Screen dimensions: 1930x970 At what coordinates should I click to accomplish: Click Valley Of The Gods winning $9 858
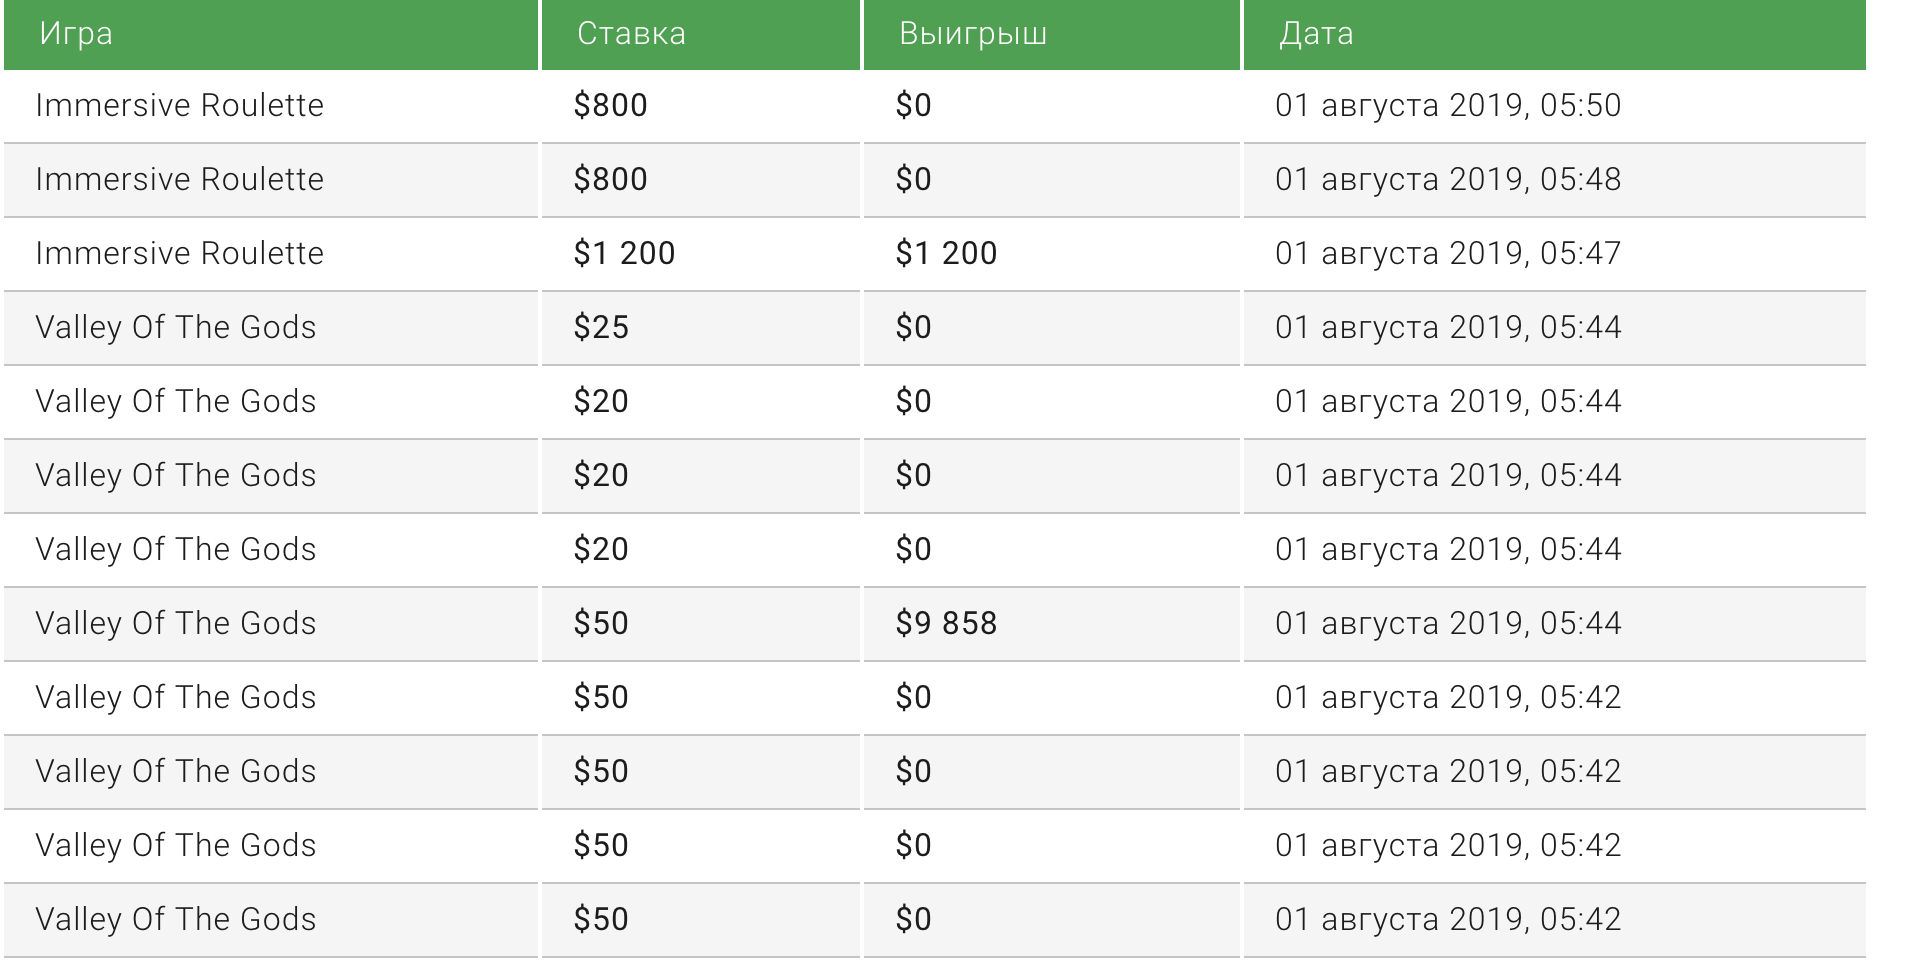176,624
